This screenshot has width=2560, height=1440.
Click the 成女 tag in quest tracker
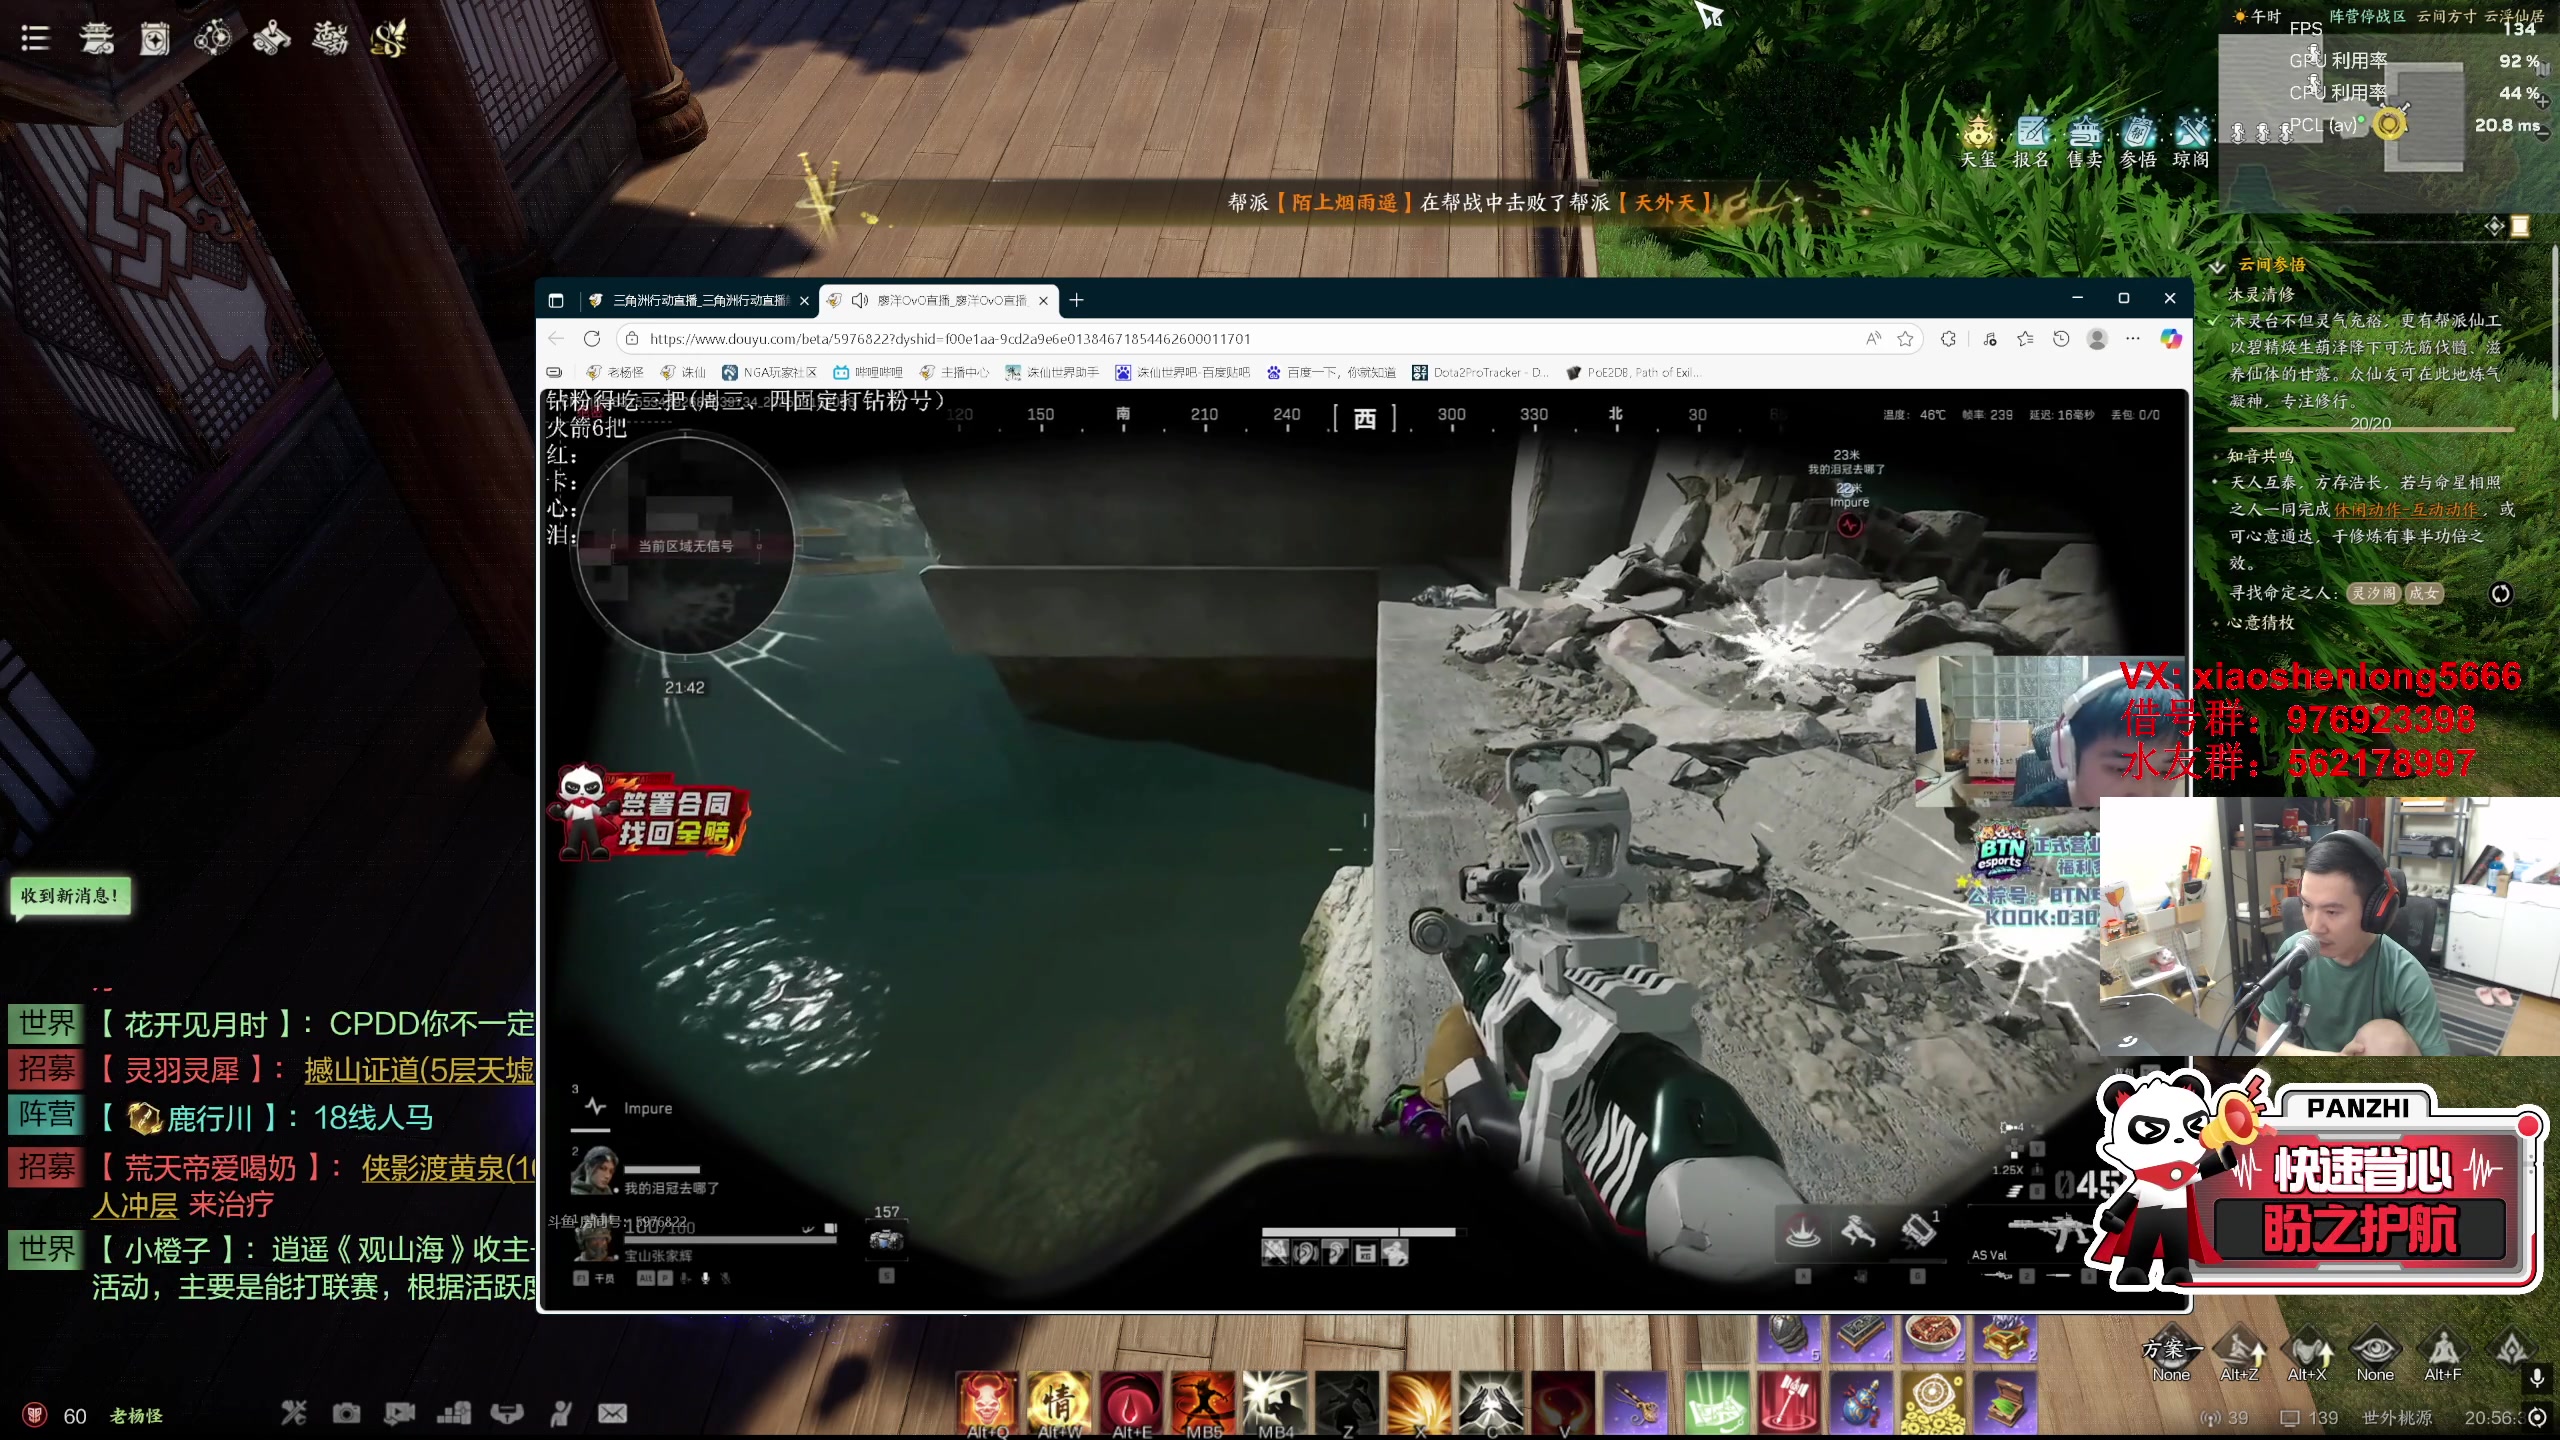2423,593
